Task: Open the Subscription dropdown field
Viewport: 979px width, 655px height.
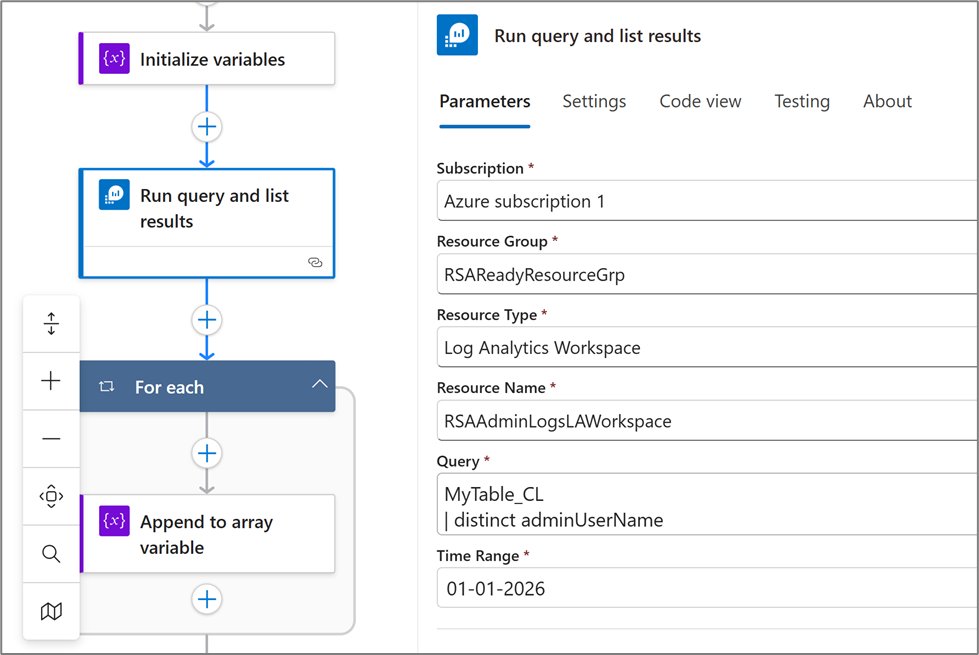Action: 708,201
